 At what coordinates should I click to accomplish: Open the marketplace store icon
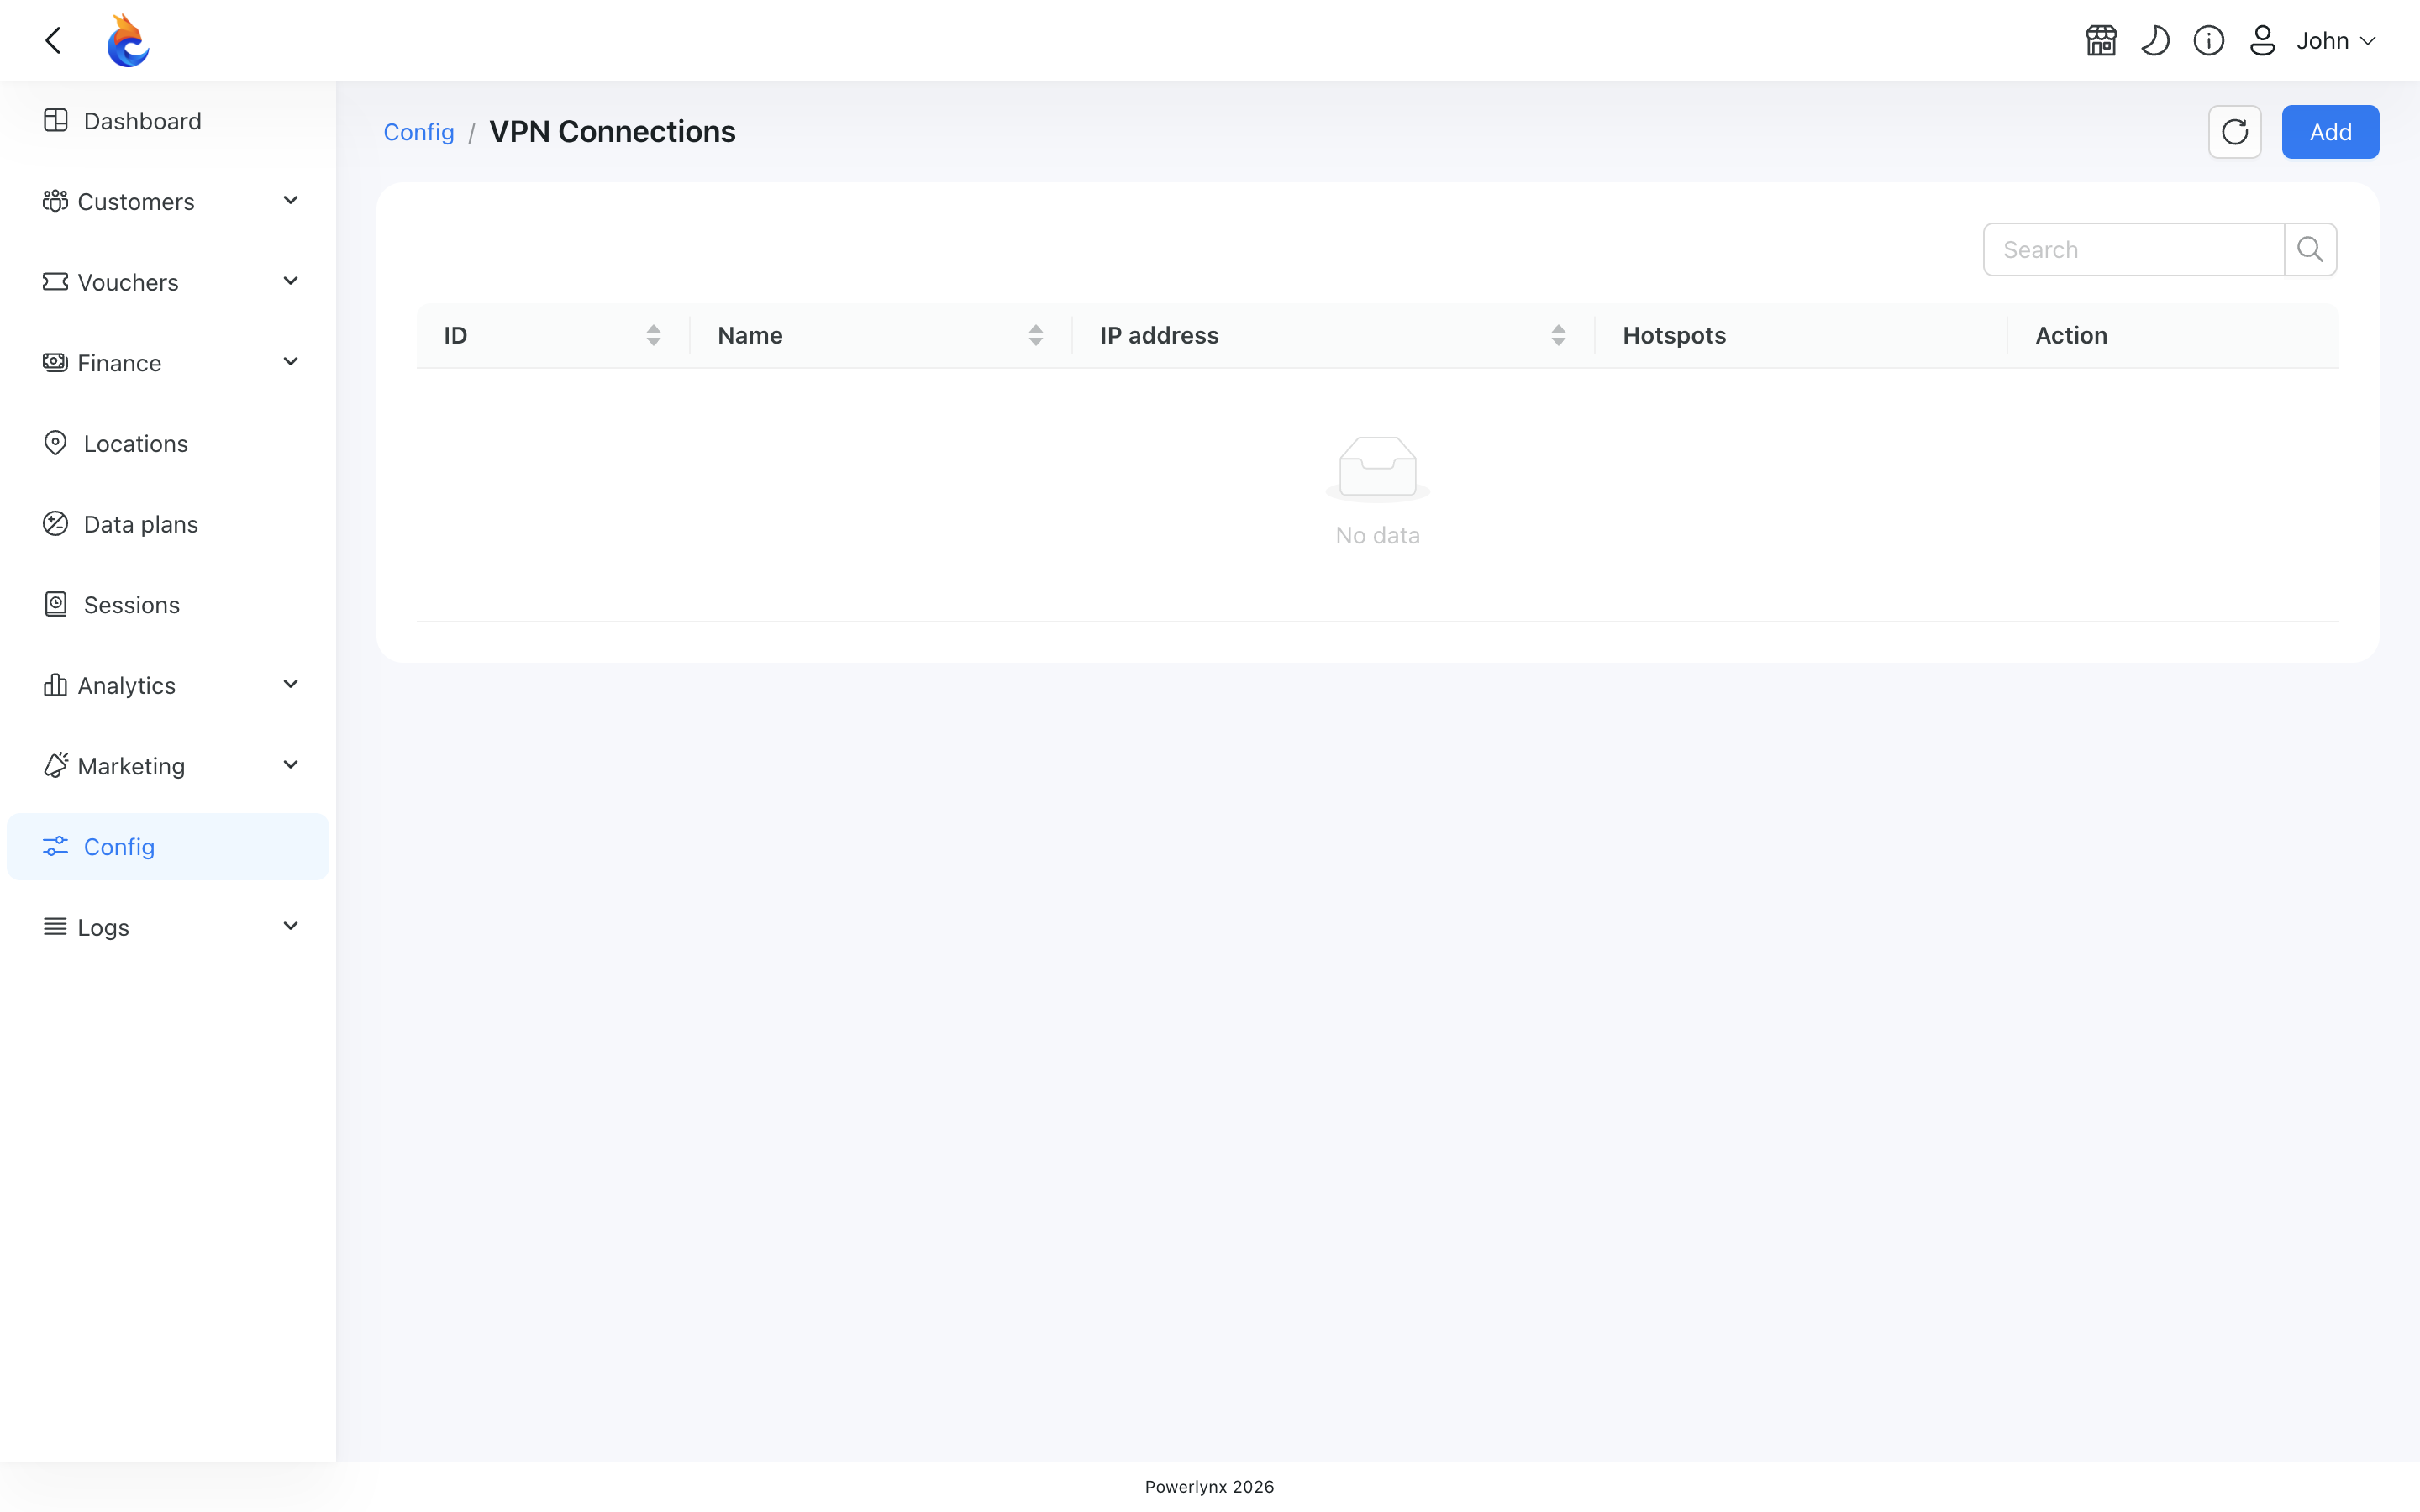click(2101, 40)
